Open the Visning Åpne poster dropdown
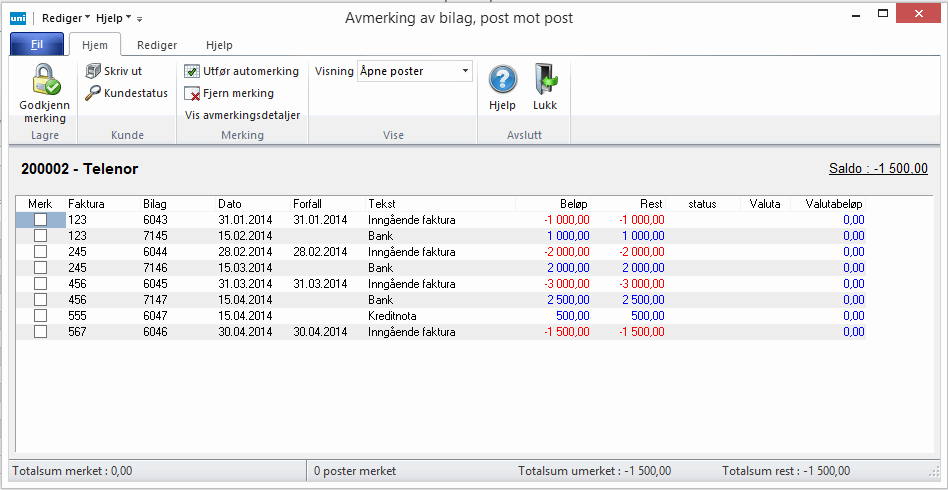The width and height of the screenshot is (948, 490). (x=465, y=71)
